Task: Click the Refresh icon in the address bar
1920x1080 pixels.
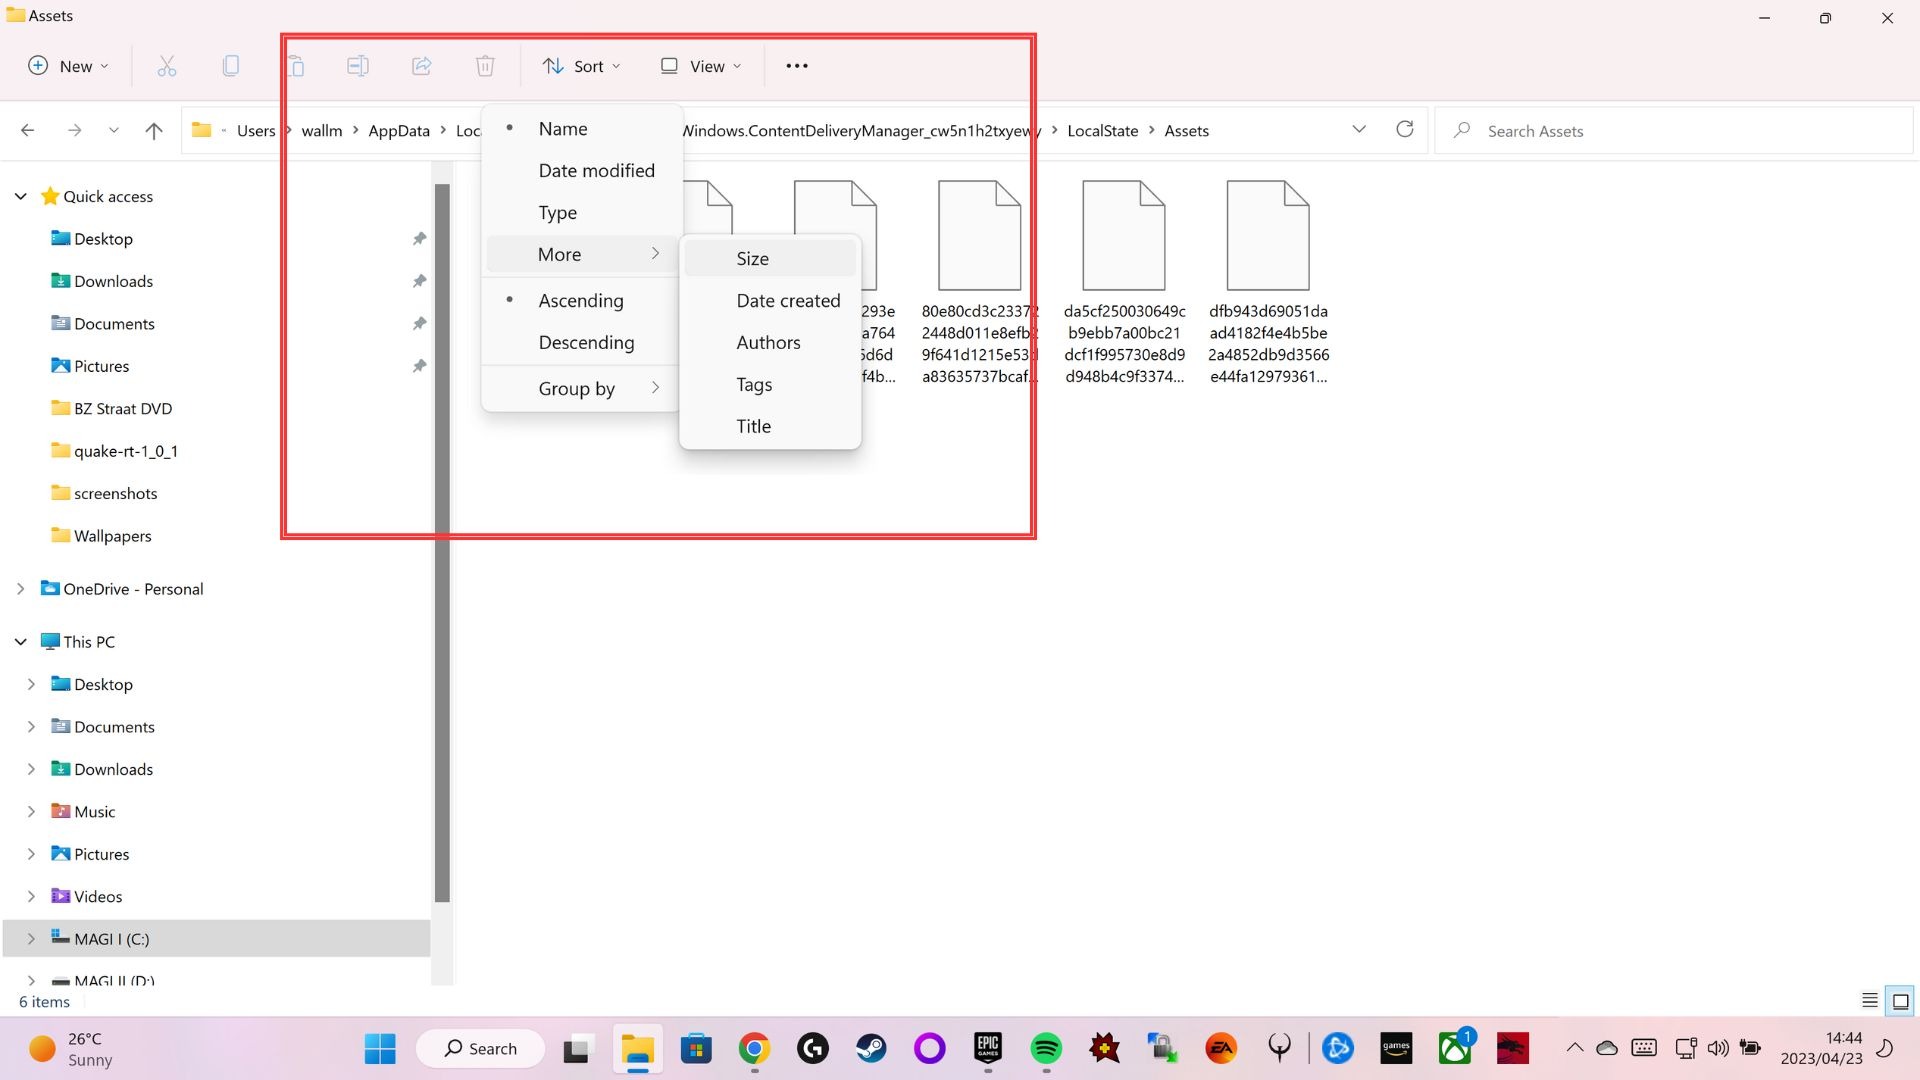Action: click(x=1404, y=129)
